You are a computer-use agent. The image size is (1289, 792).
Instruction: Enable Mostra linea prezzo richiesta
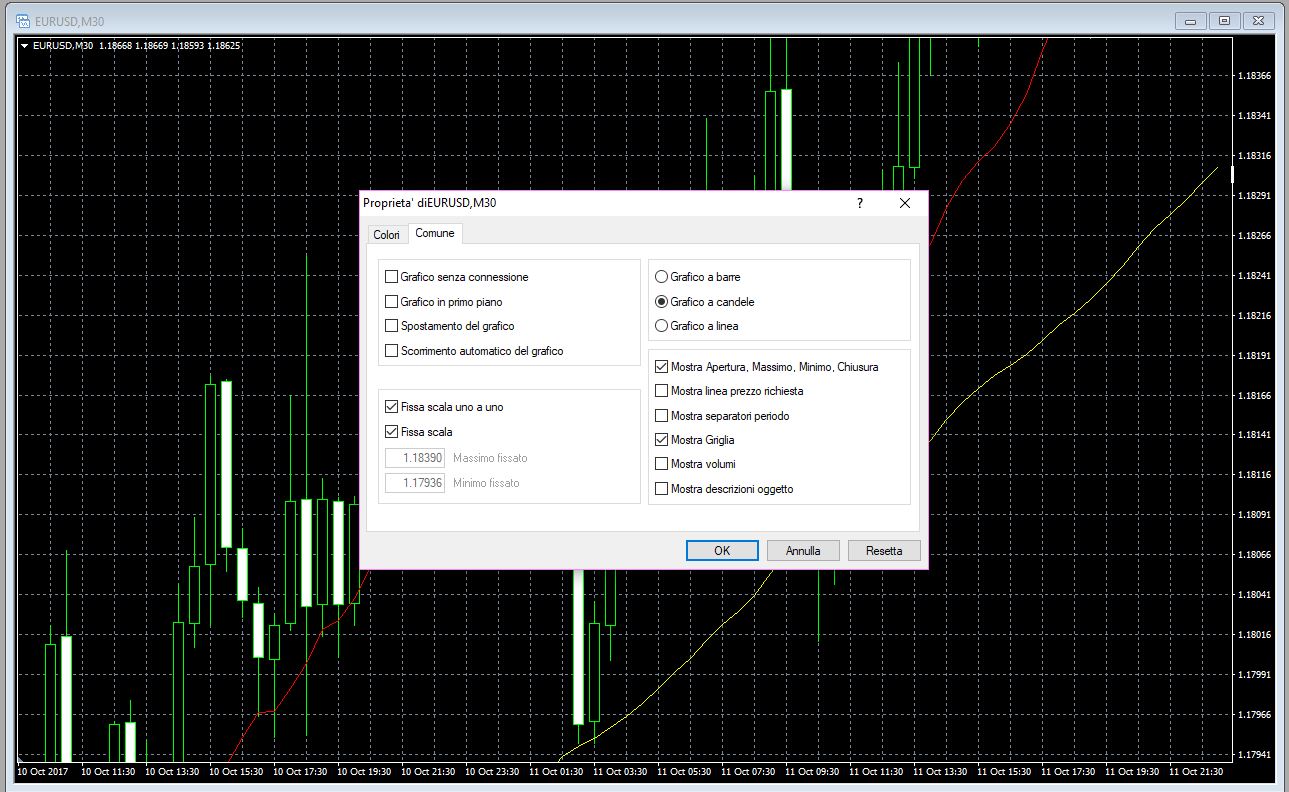click(x=661, y=391)
